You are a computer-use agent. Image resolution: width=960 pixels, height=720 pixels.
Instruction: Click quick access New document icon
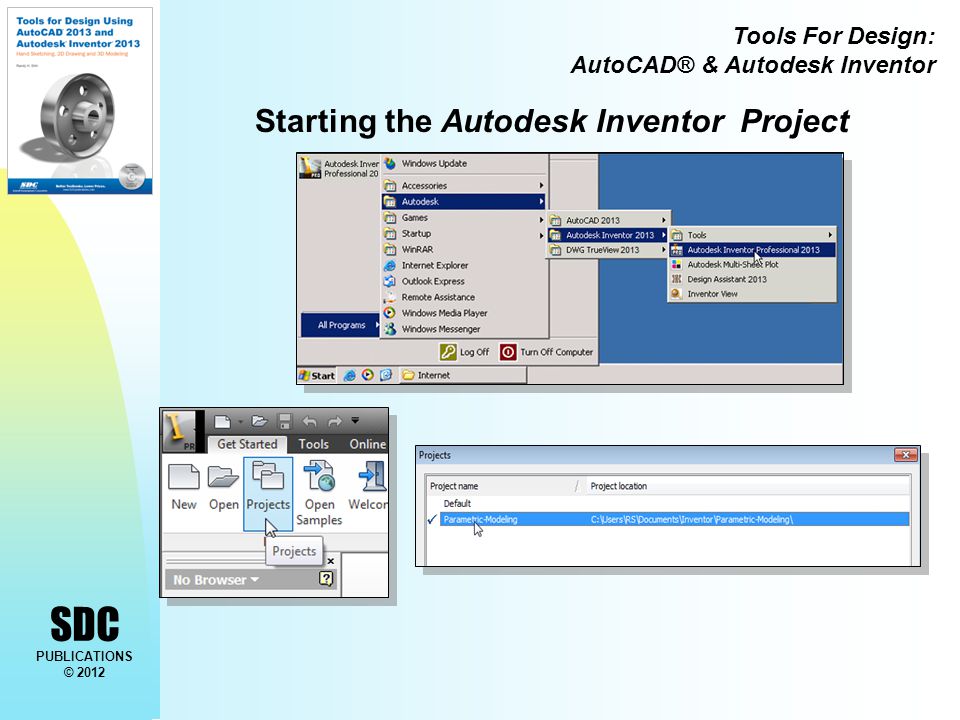coord(222,421)
